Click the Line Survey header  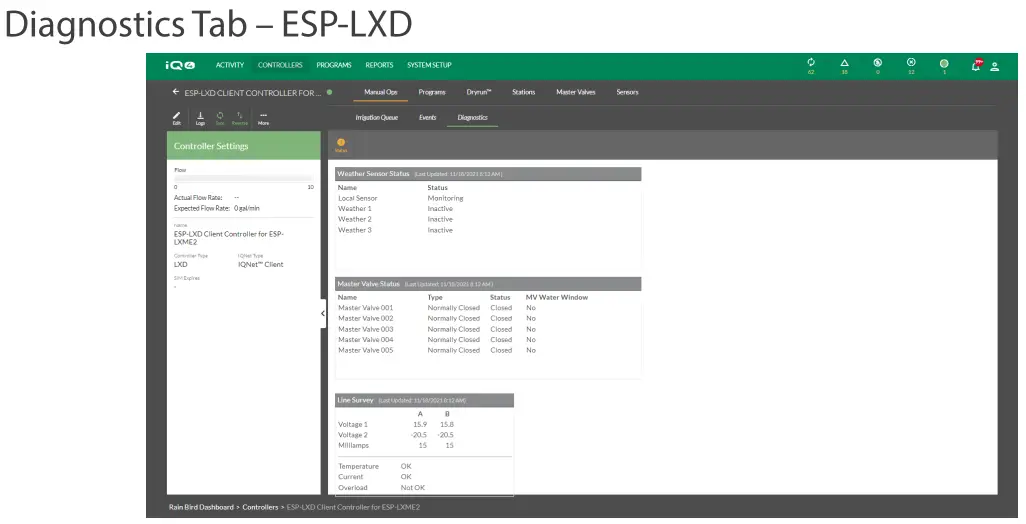[425, 400]
